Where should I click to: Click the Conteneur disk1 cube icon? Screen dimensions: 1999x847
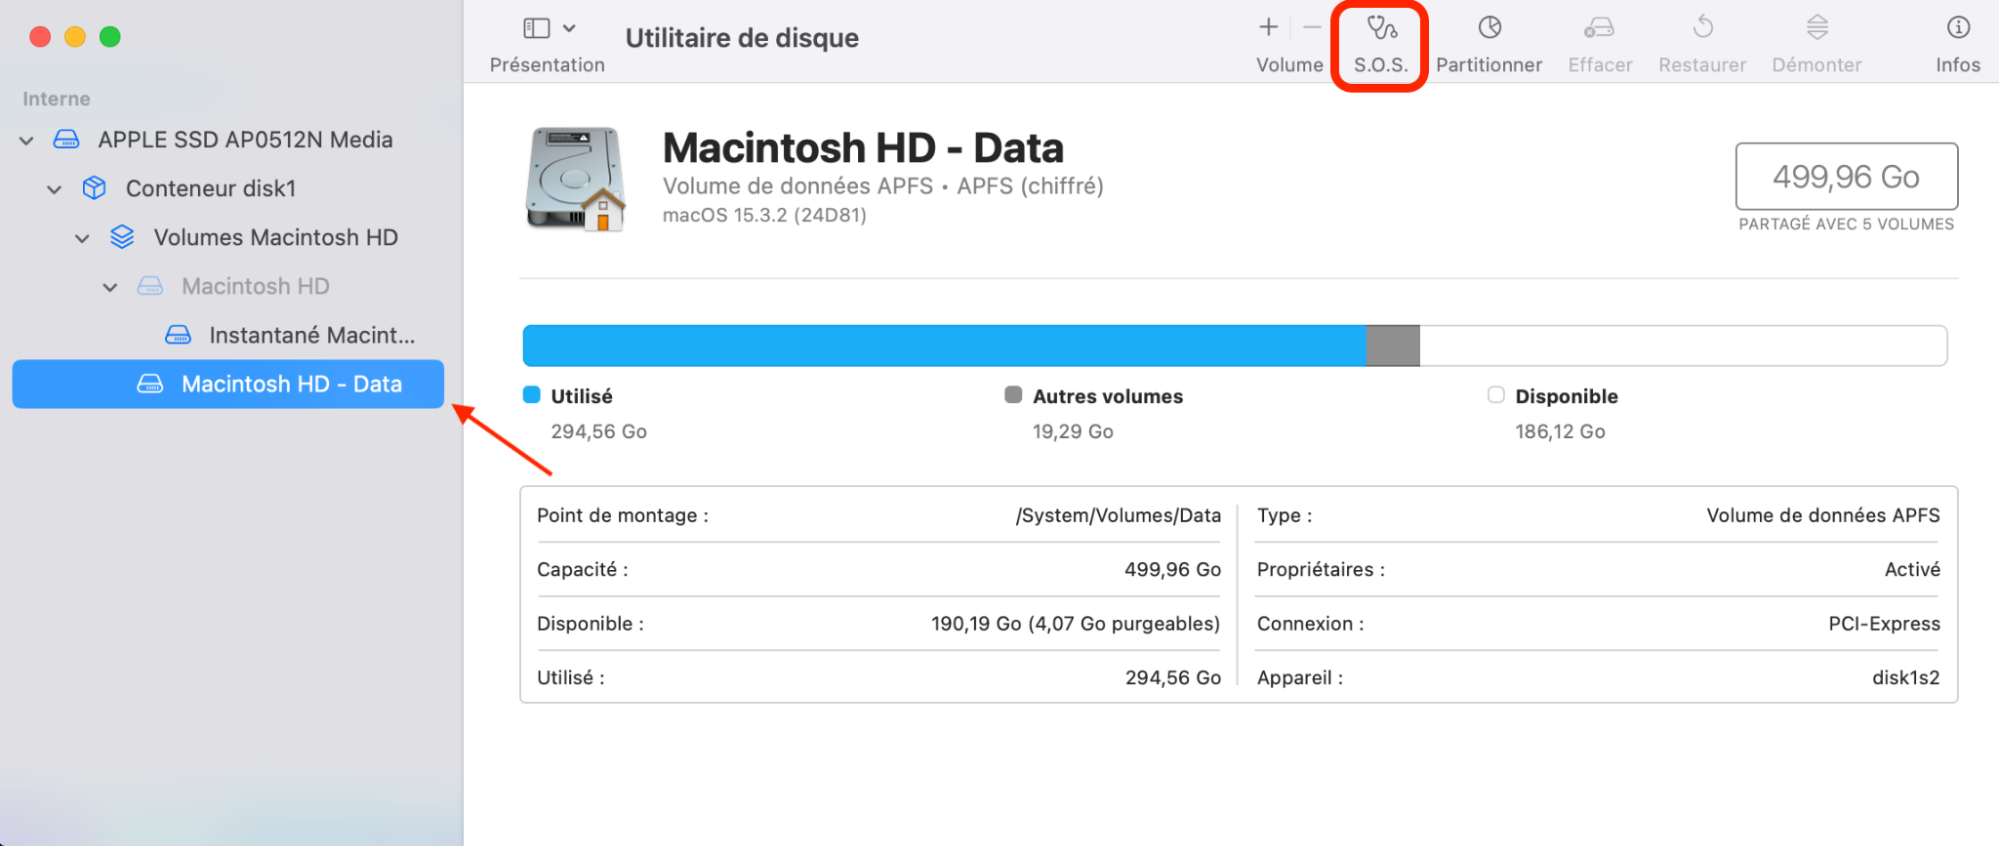pos(94,188)
